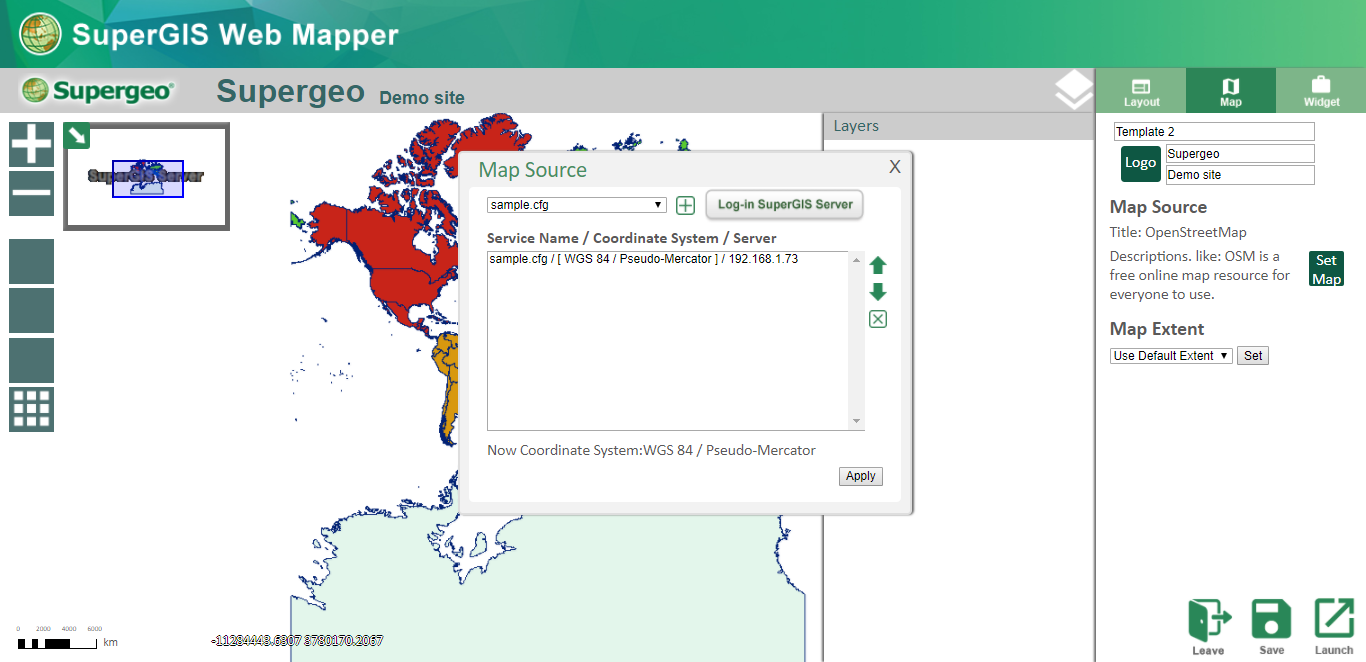Click Log-in SuperGIS Server button
This screenshot has width=1366, height=662.
(784, 205)
